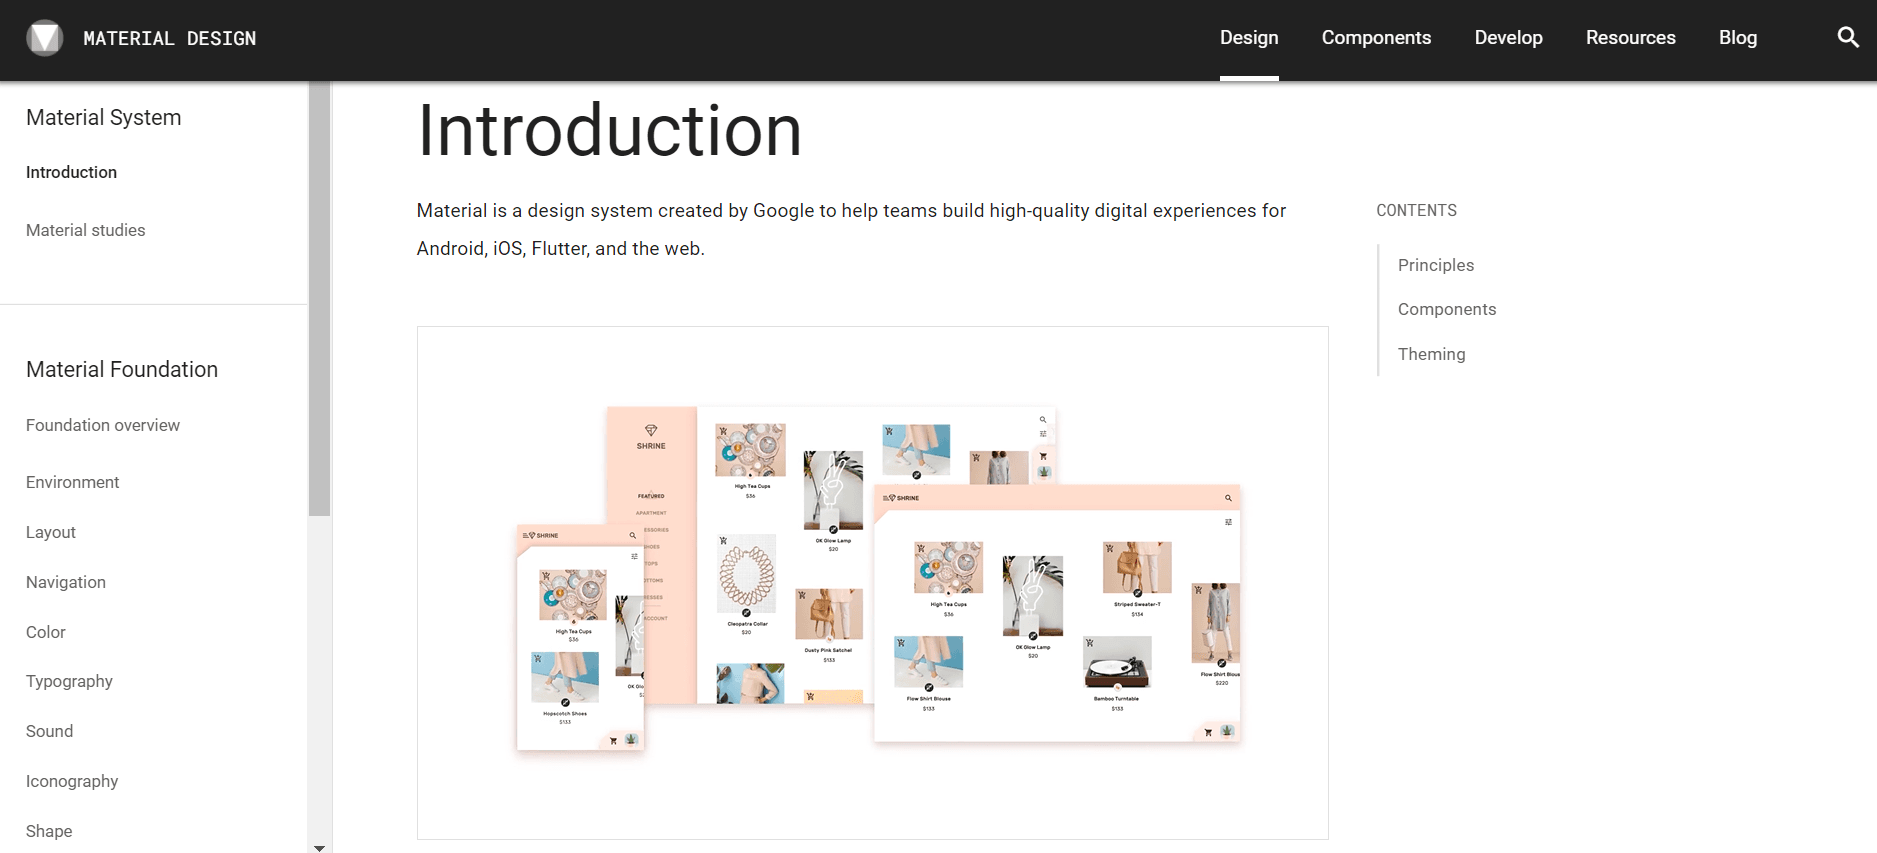
Task: Click the CONTENTS label
Action: pyautogui.click(x=1416, y=210)
